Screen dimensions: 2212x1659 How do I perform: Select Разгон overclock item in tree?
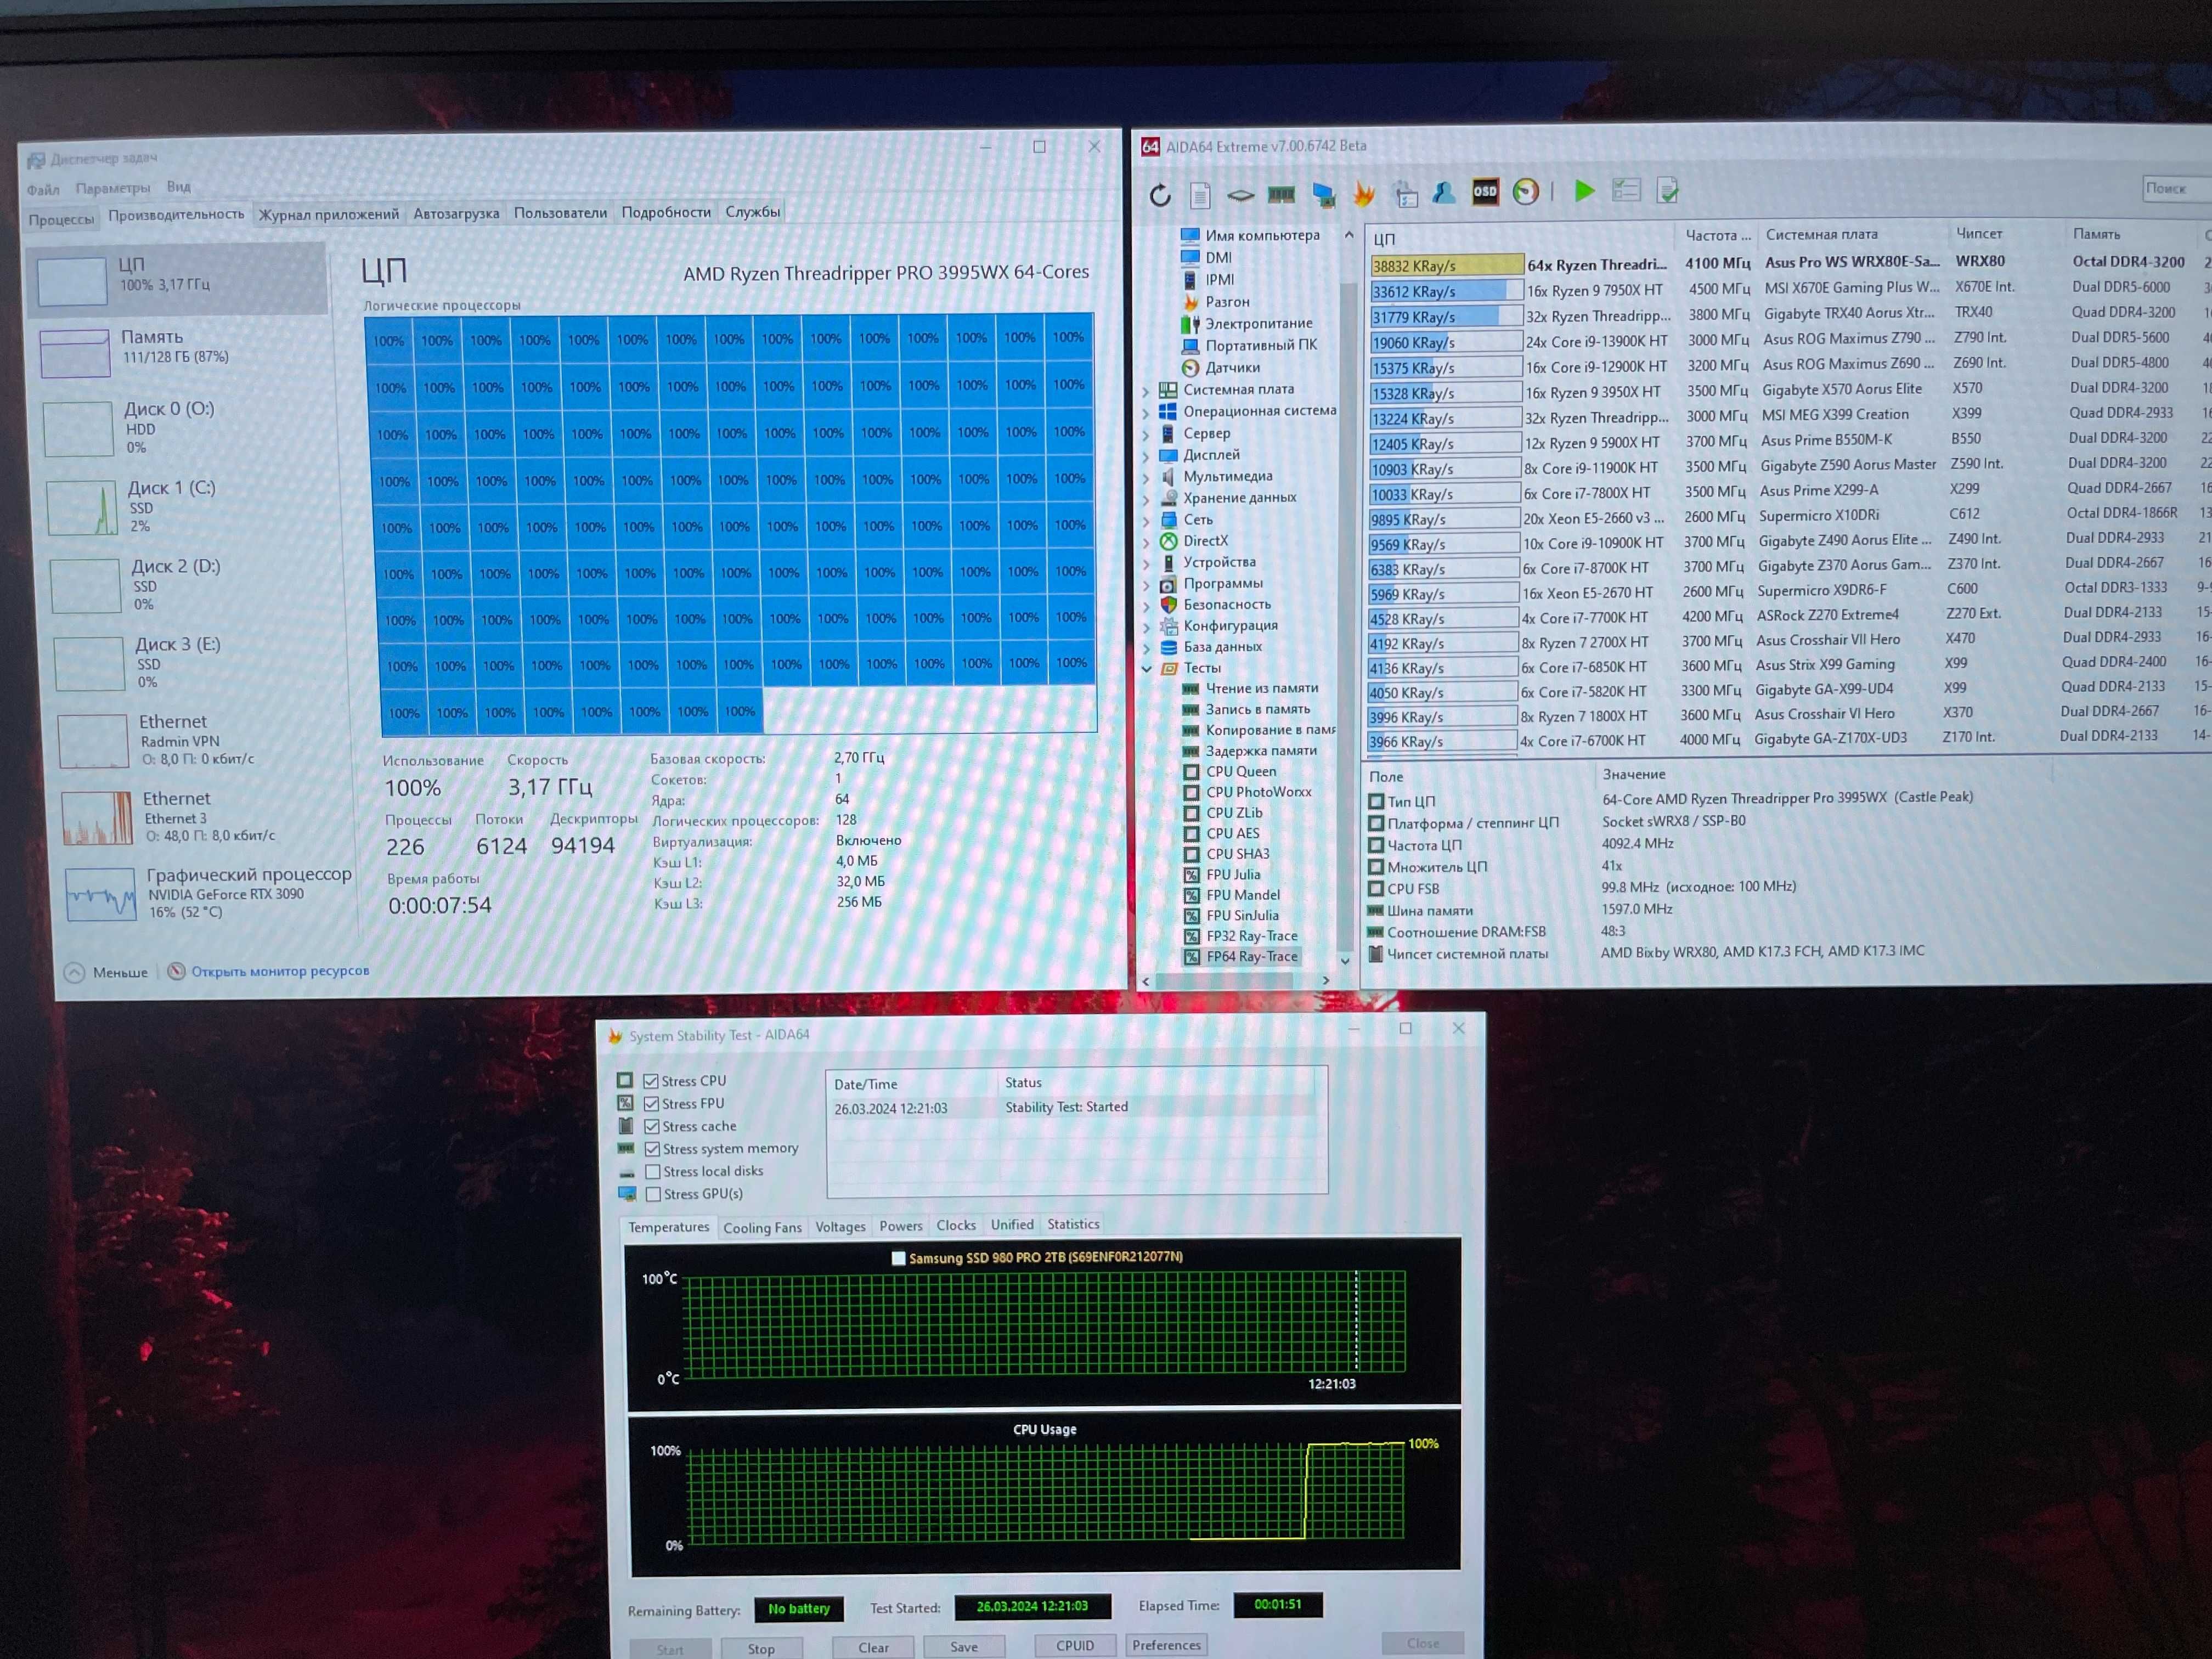point(1227,301)
